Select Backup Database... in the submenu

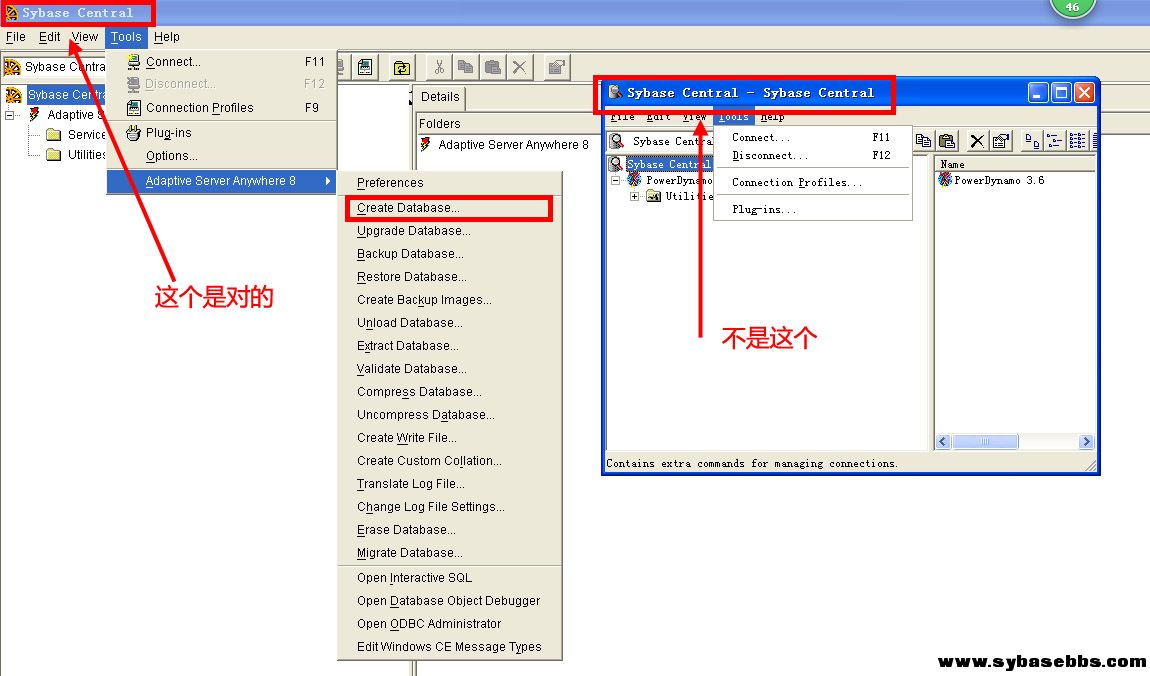[x=450, y=254]
